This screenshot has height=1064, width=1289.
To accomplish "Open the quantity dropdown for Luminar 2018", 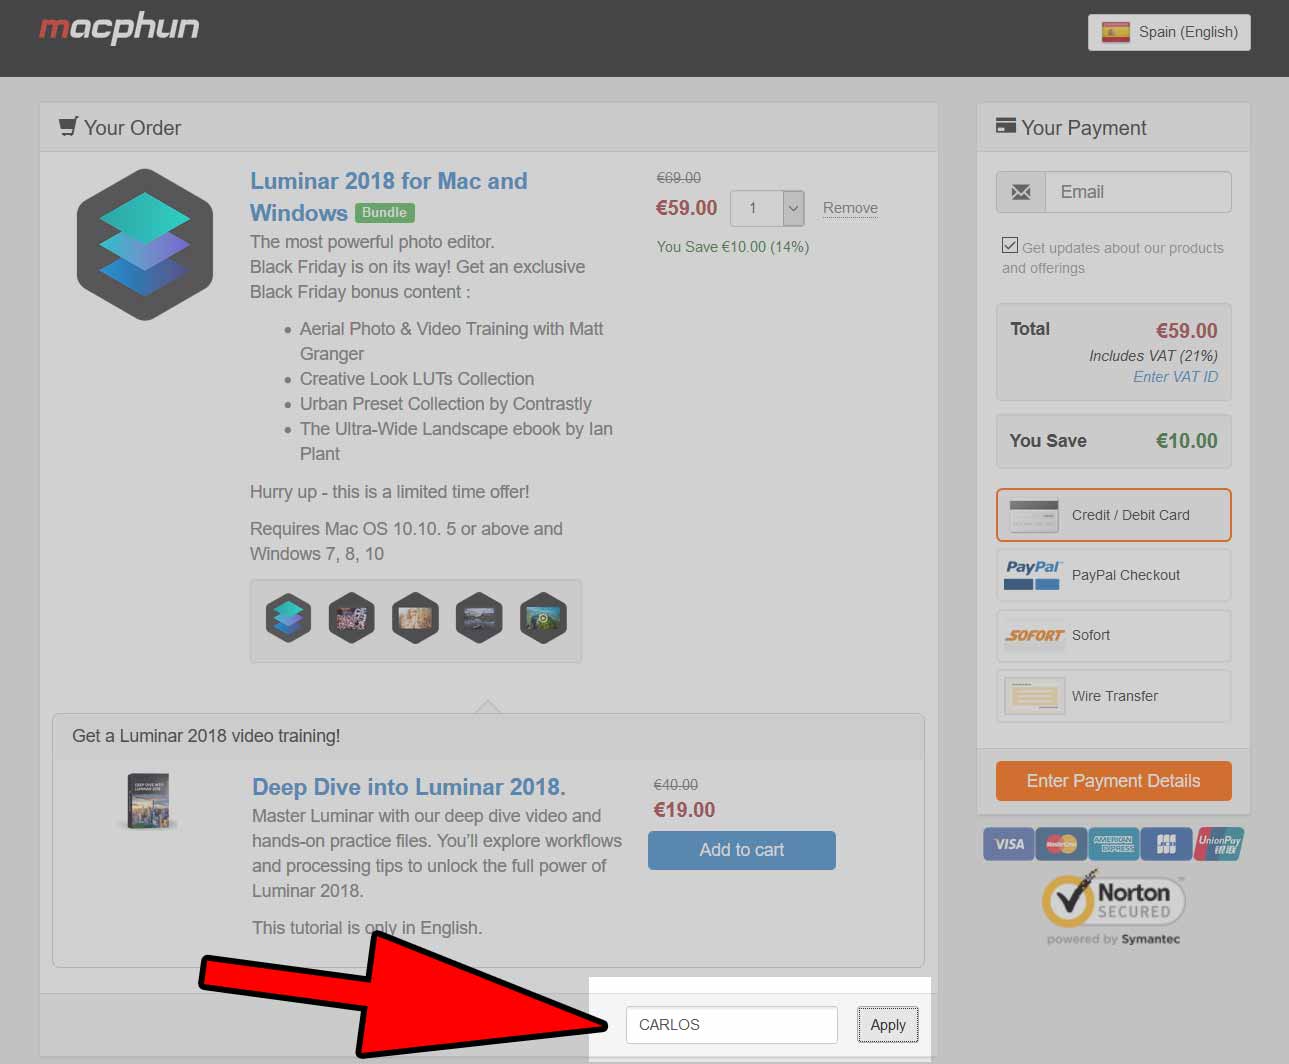I will pyautogui.click(x=768, y=208).
